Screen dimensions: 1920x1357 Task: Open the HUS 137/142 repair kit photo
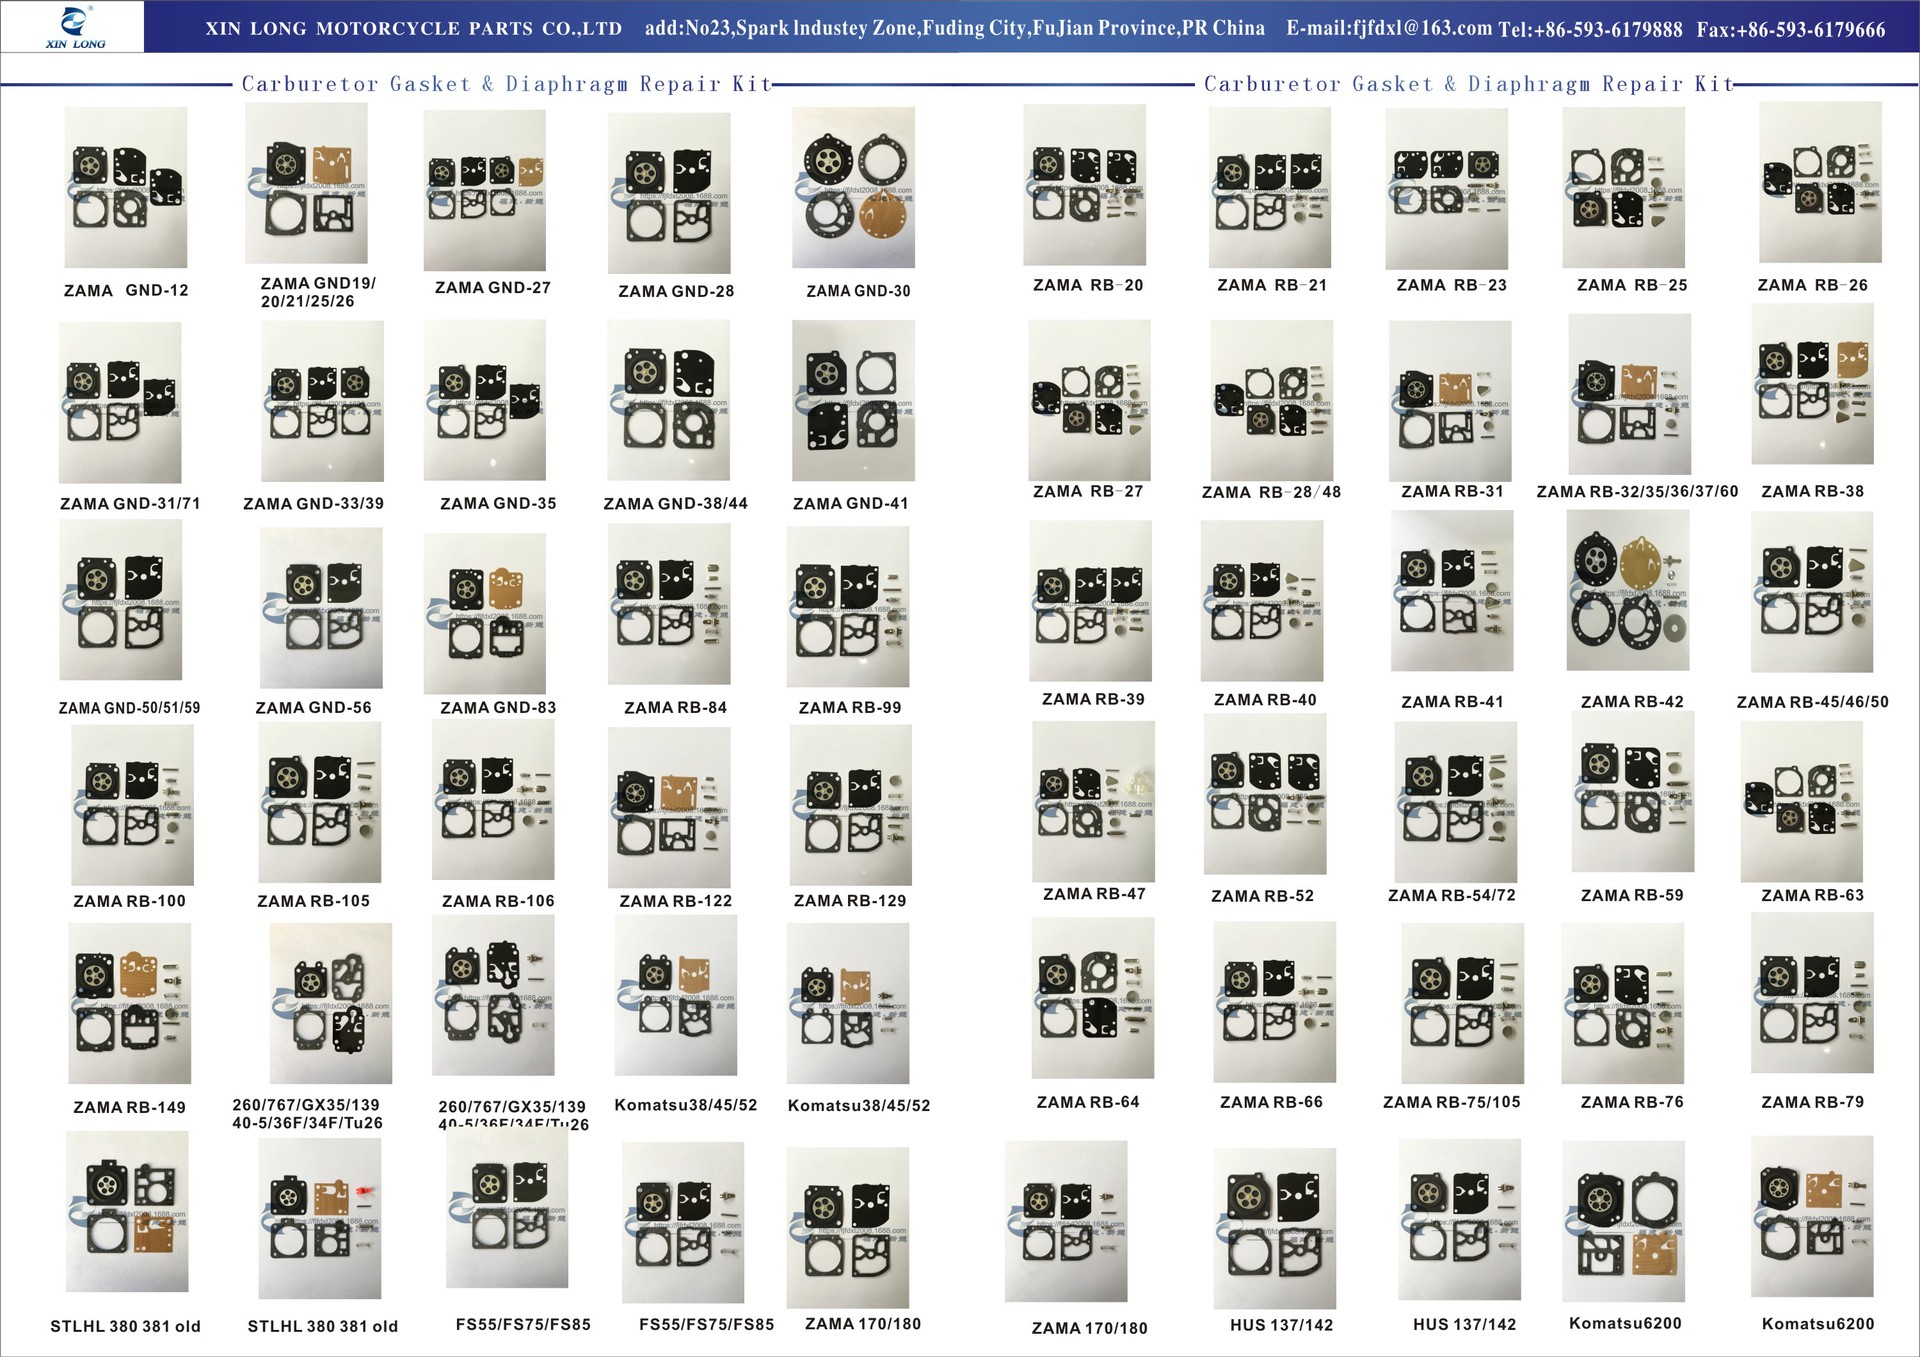click(1274, 1227)
